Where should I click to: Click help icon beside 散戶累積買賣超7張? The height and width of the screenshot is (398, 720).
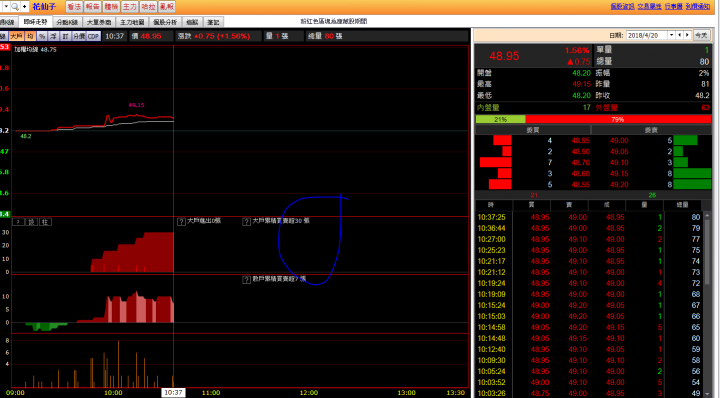point(246,280)
